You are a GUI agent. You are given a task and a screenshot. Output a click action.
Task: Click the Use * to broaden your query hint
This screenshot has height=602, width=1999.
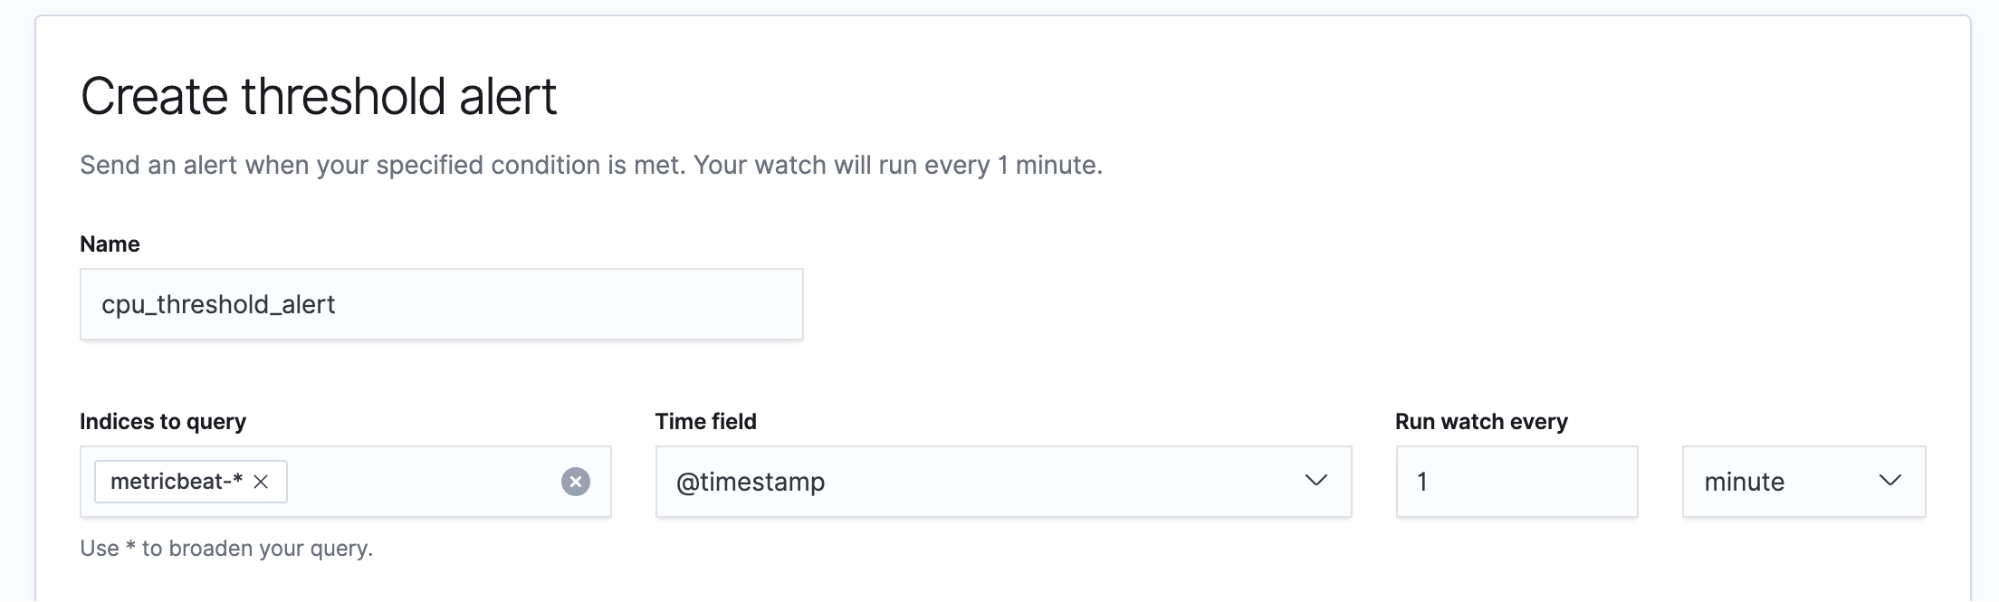(x=225, y=548)
